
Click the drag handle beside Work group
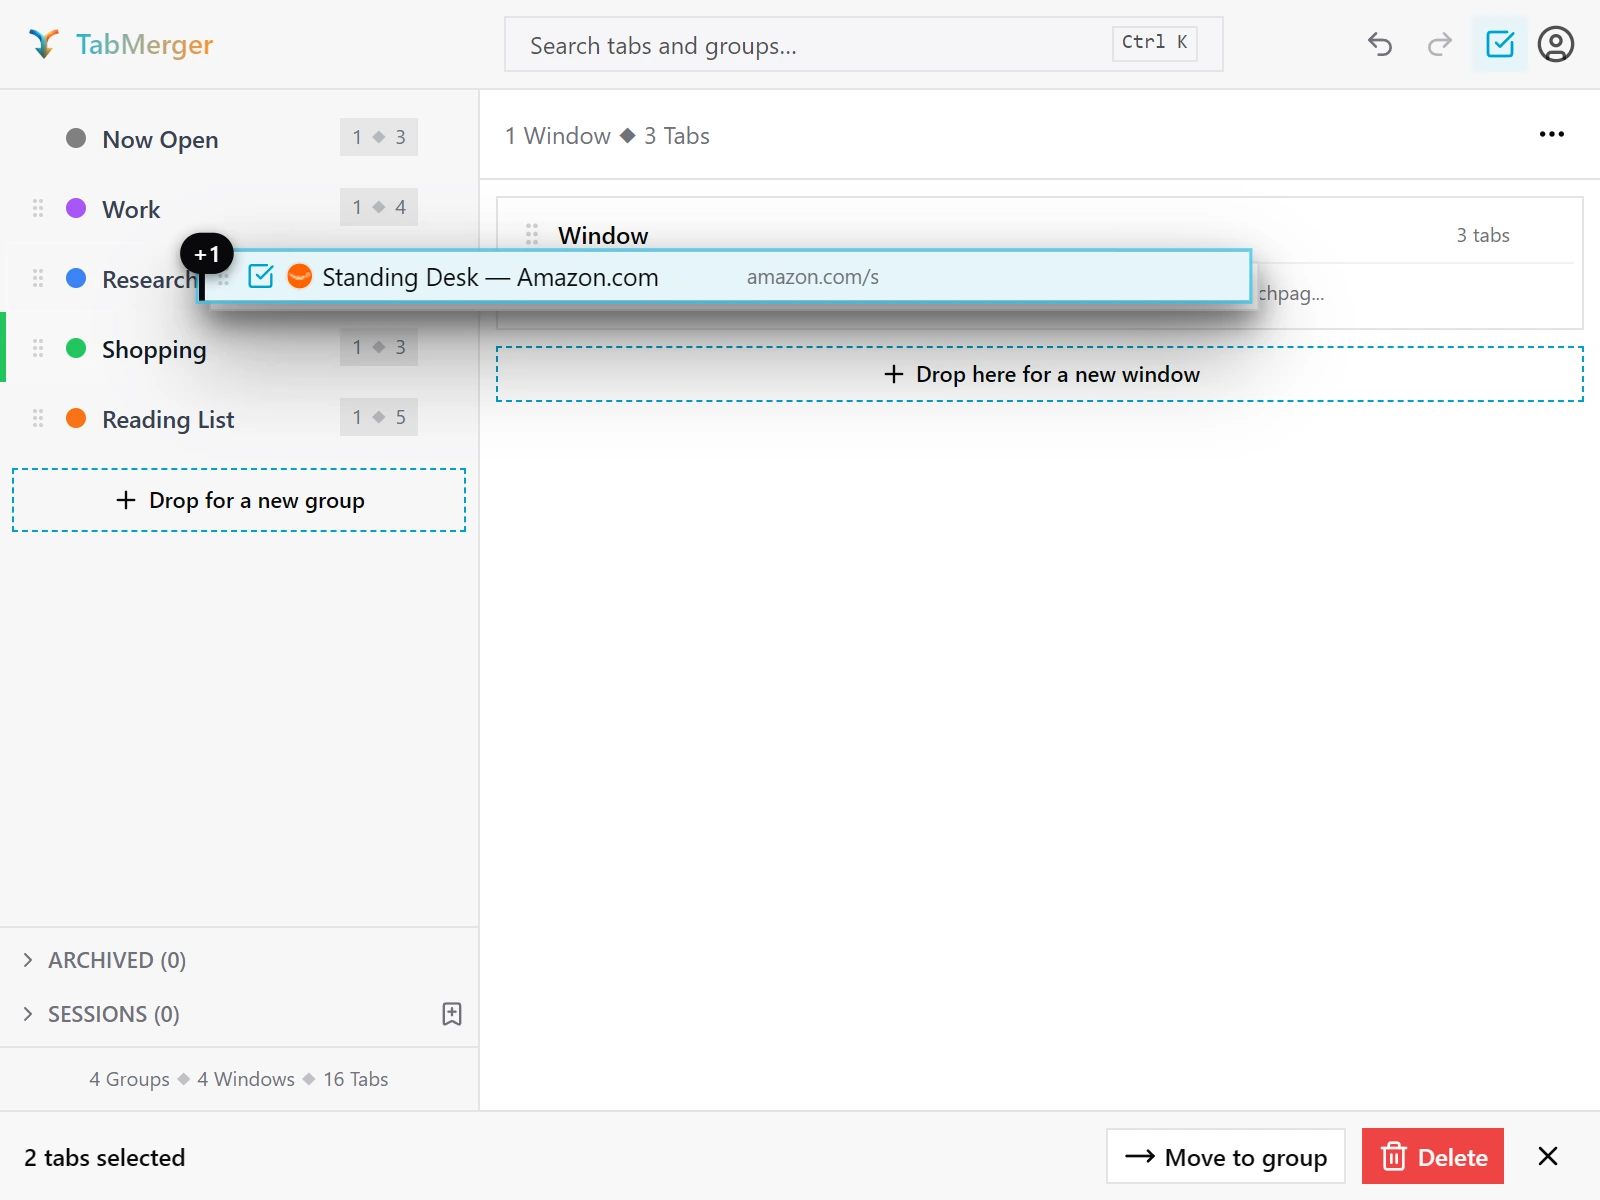(x=38, y=208)
